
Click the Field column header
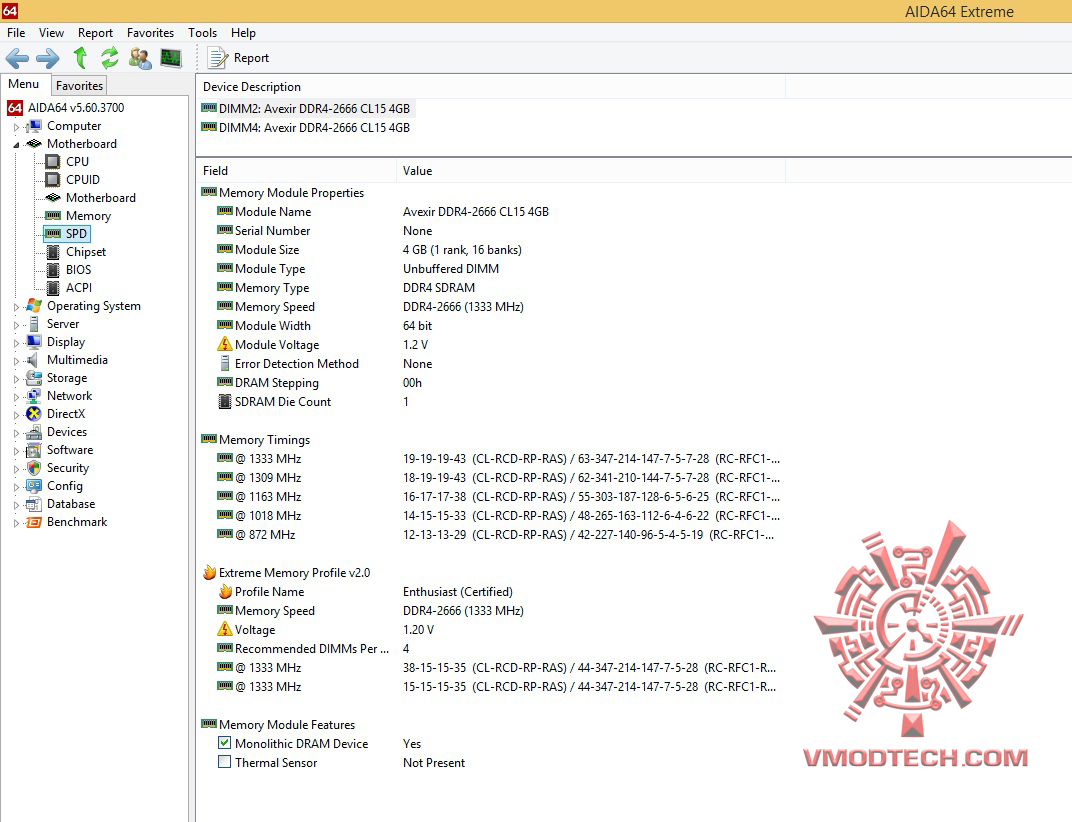[x=296, y=171]
